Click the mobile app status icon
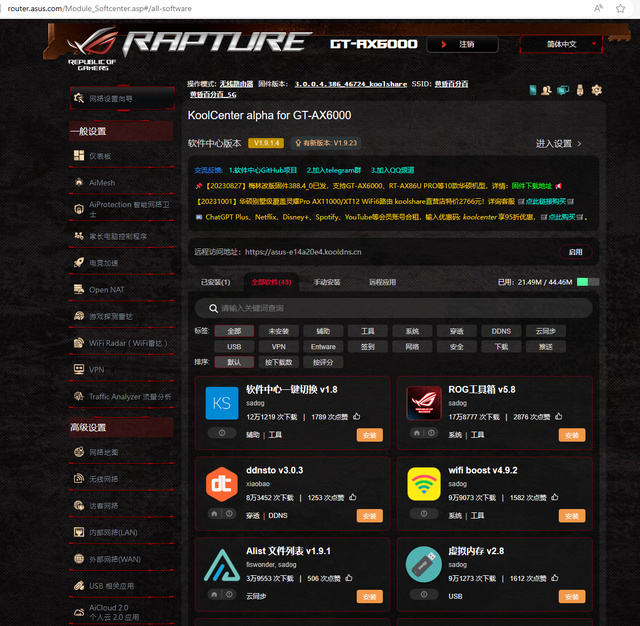 pos(533,90)
